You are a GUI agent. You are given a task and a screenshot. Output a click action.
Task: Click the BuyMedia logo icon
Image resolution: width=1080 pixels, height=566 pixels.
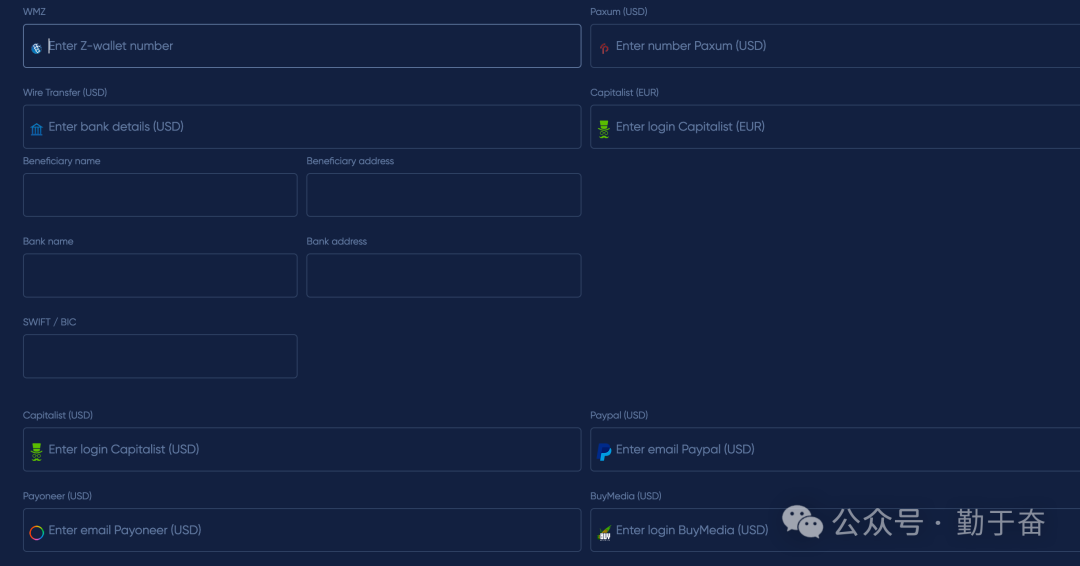604,532
